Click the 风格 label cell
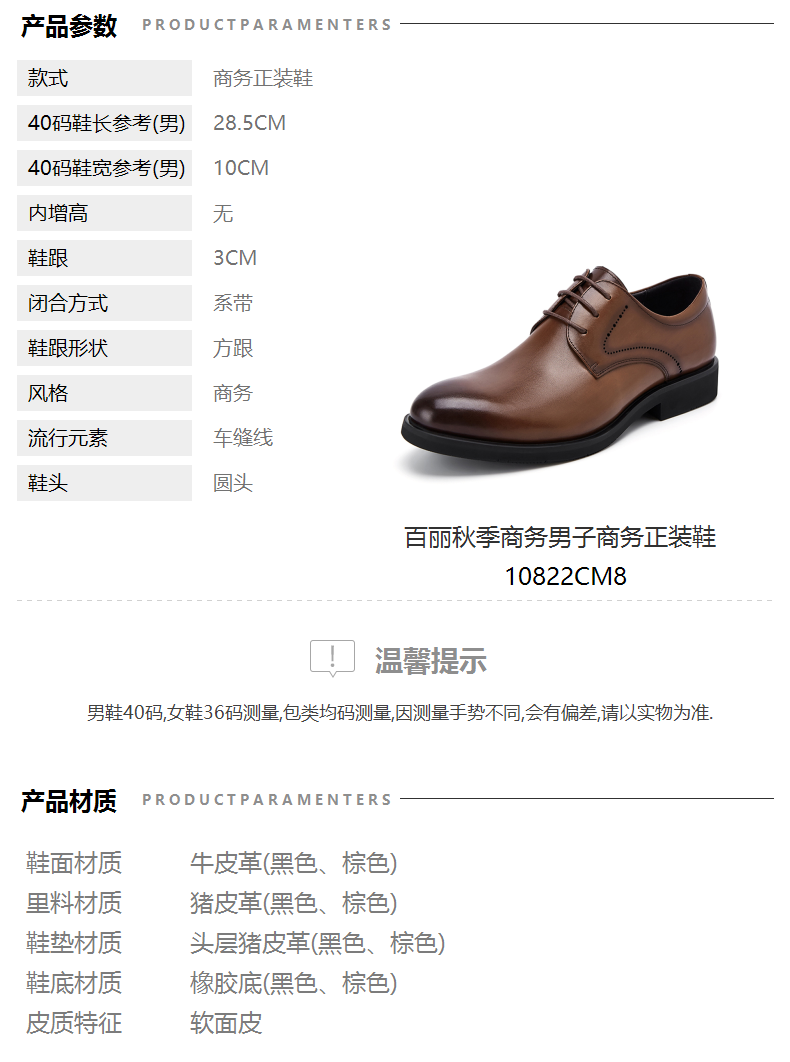This screenshot has height=1062, width=790. click(x=104, y=393)
